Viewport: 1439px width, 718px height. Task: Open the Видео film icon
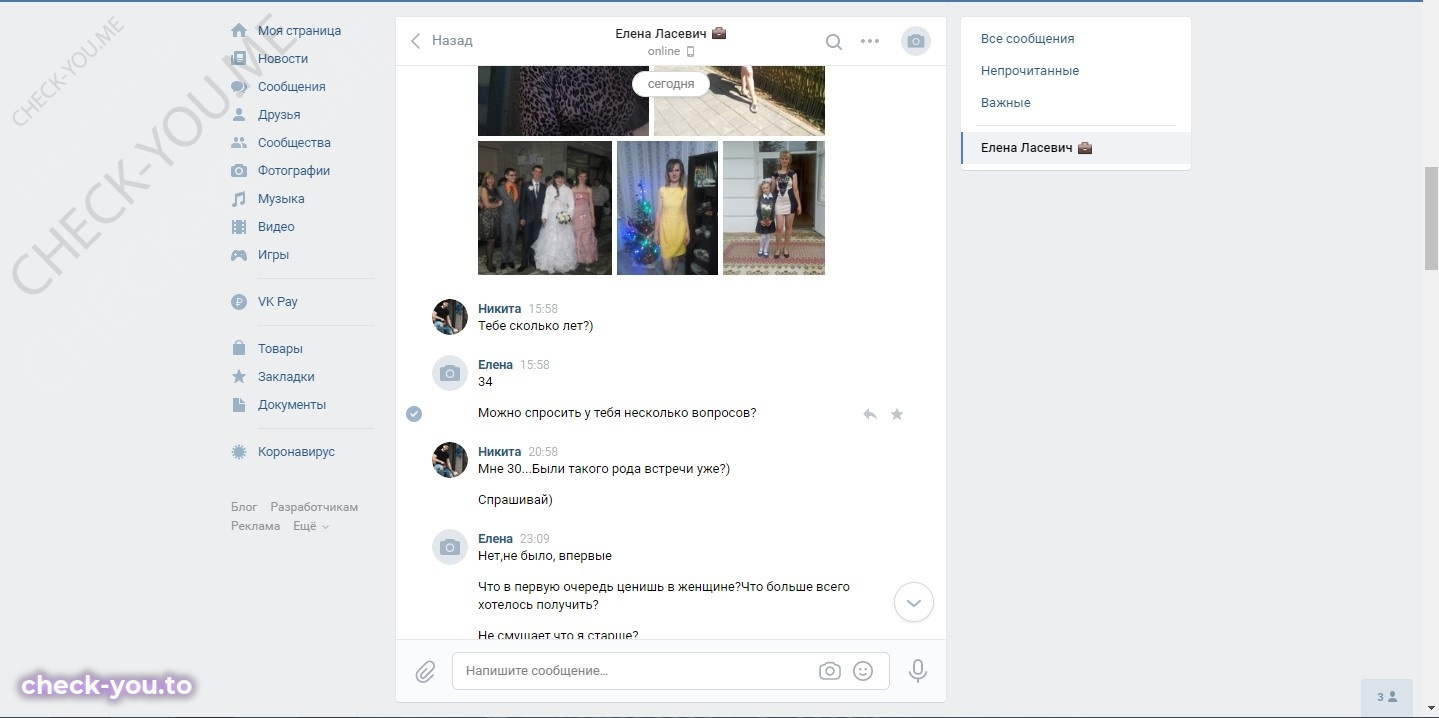pyautogui.click(x=239, y=227)
